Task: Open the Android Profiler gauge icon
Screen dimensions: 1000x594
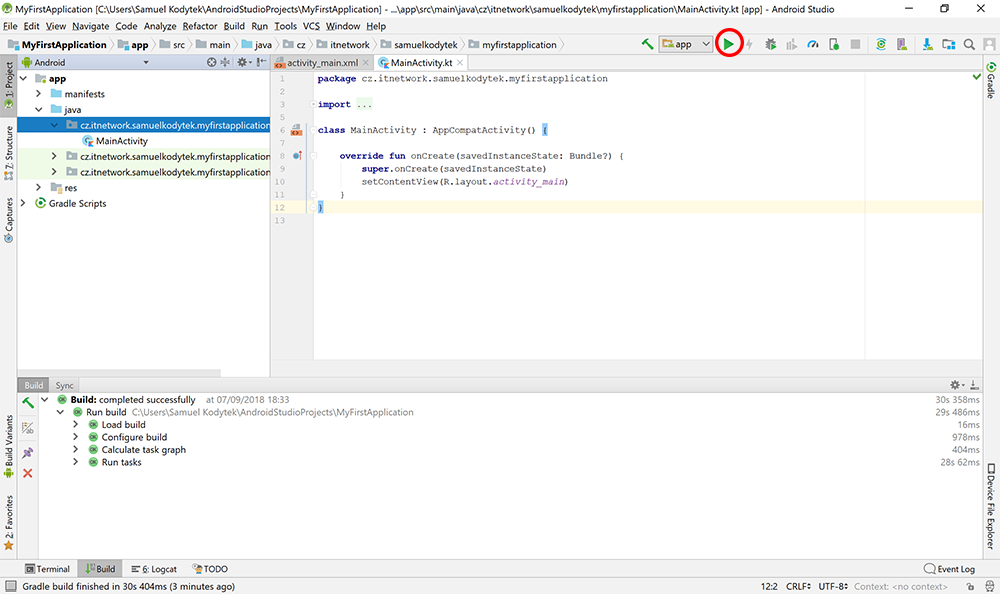Action: 813,44
